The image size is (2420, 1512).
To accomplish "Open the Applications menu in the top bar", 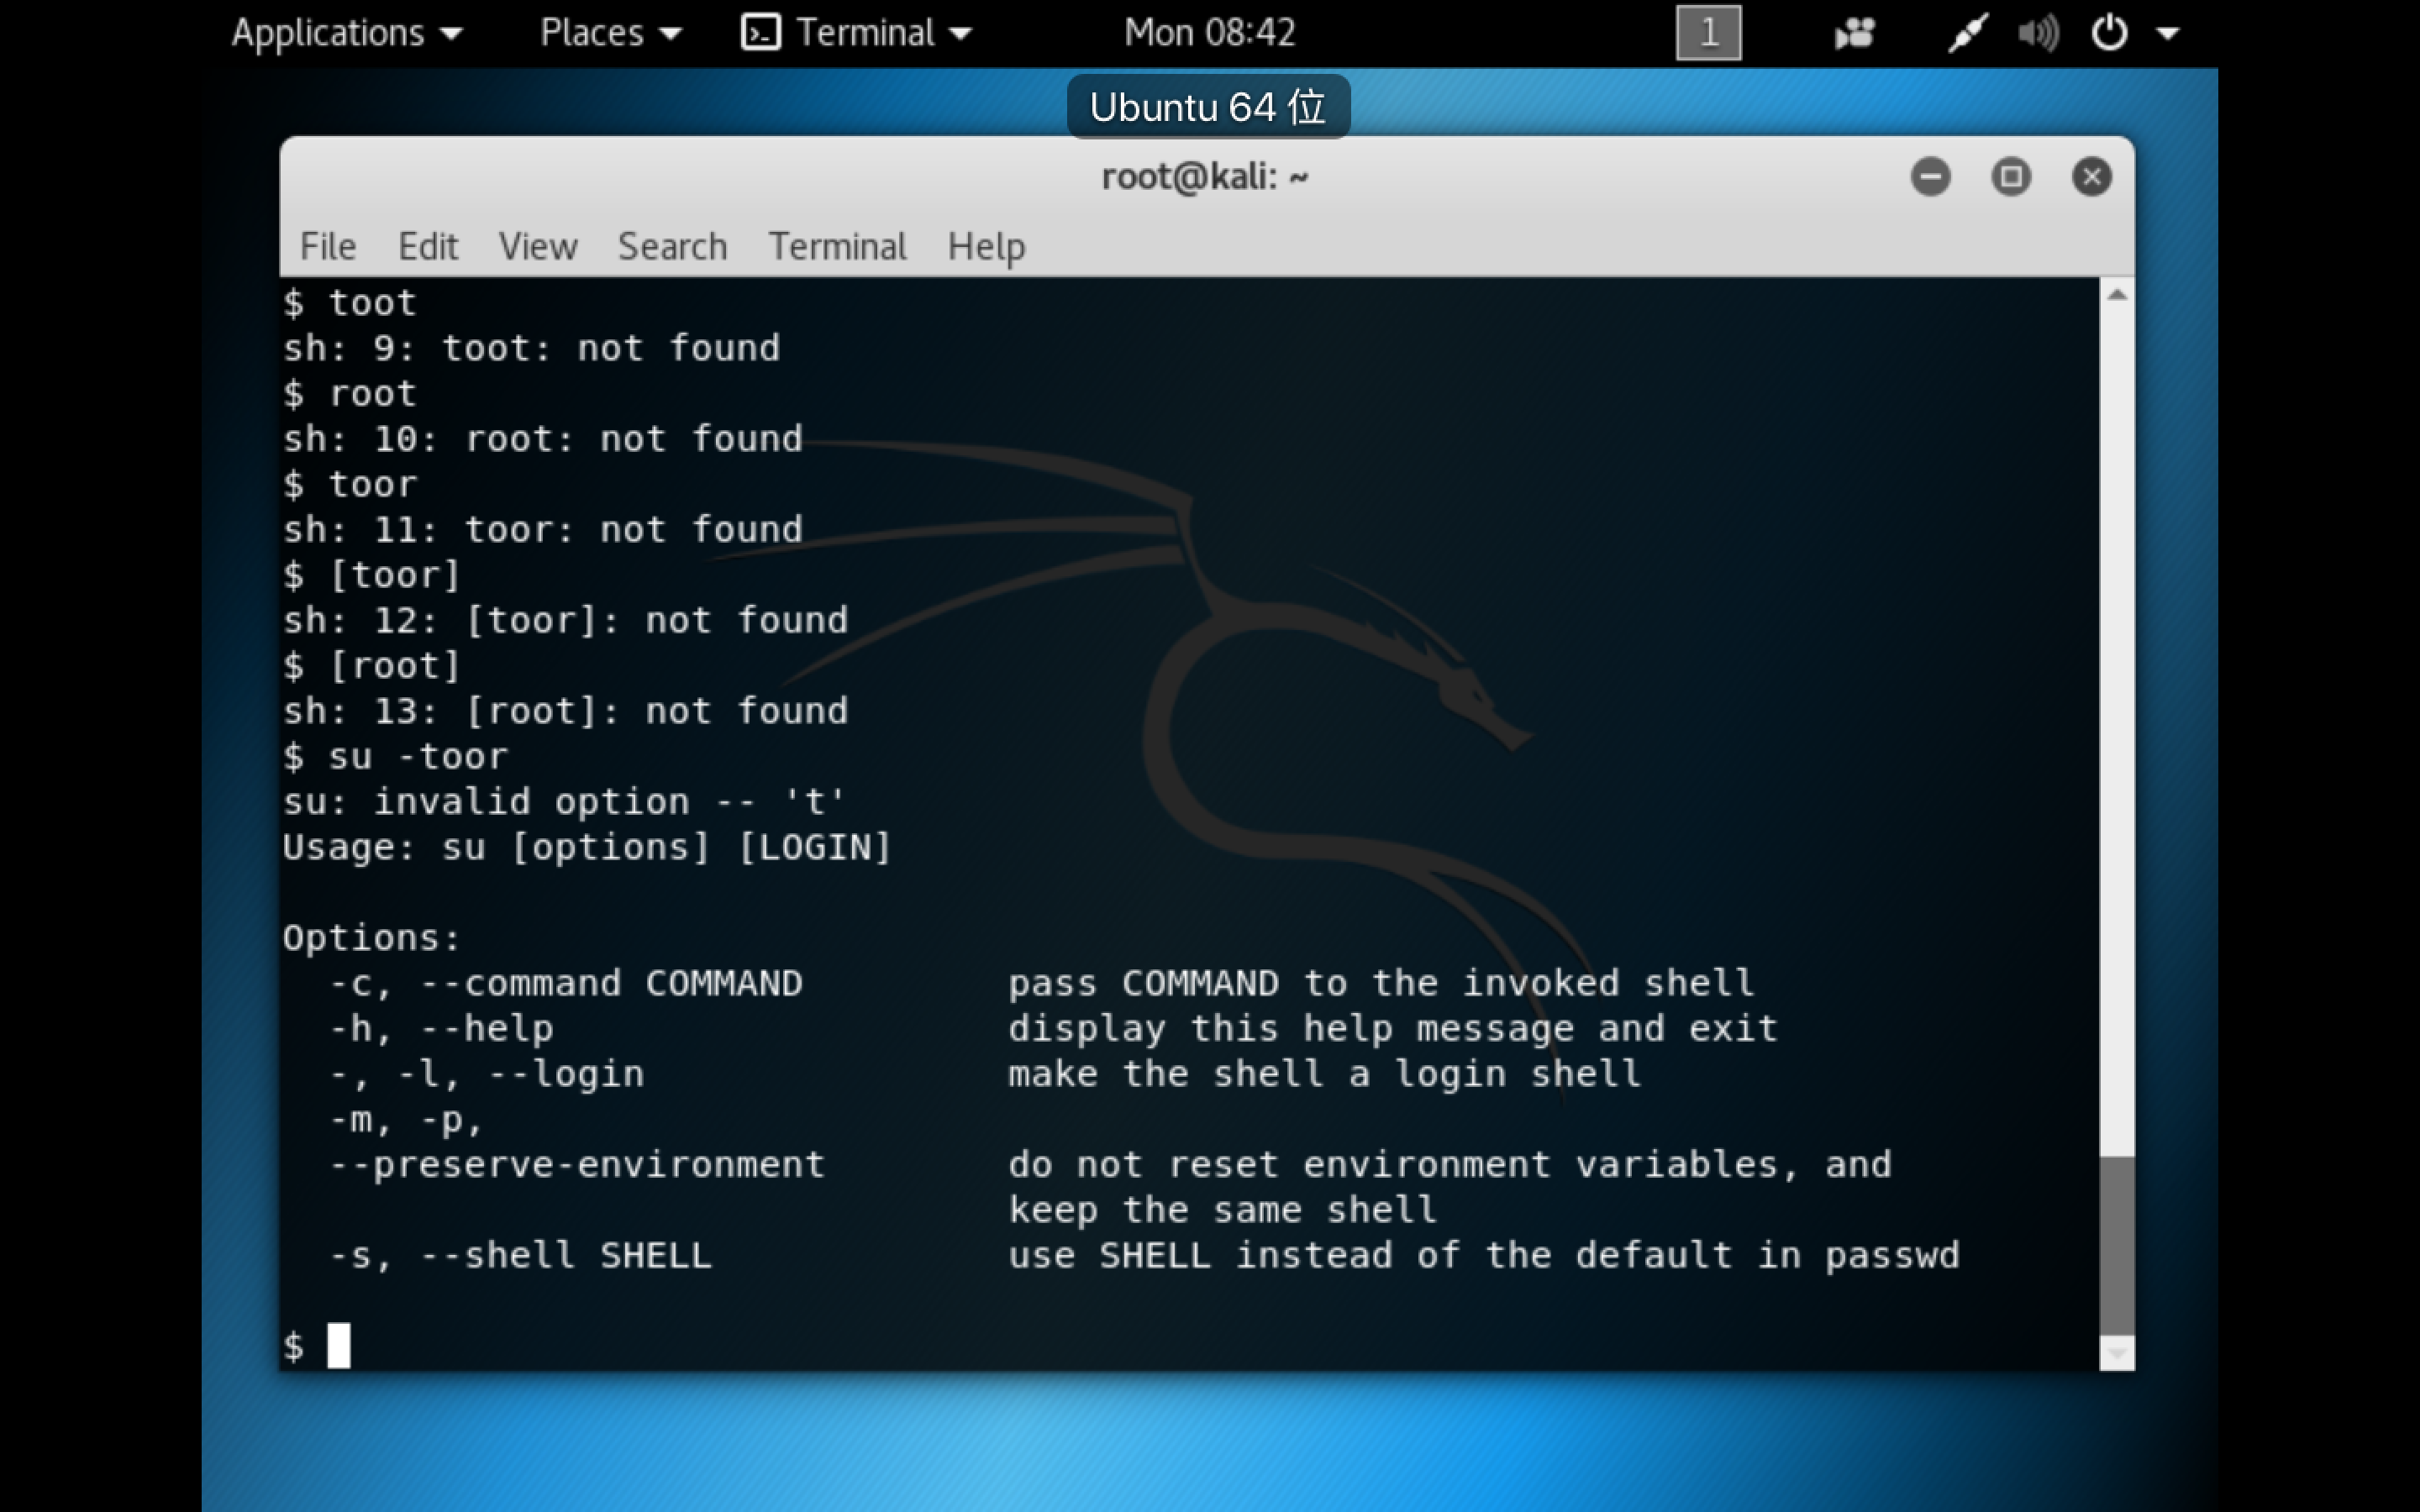I will click(347, 33).
